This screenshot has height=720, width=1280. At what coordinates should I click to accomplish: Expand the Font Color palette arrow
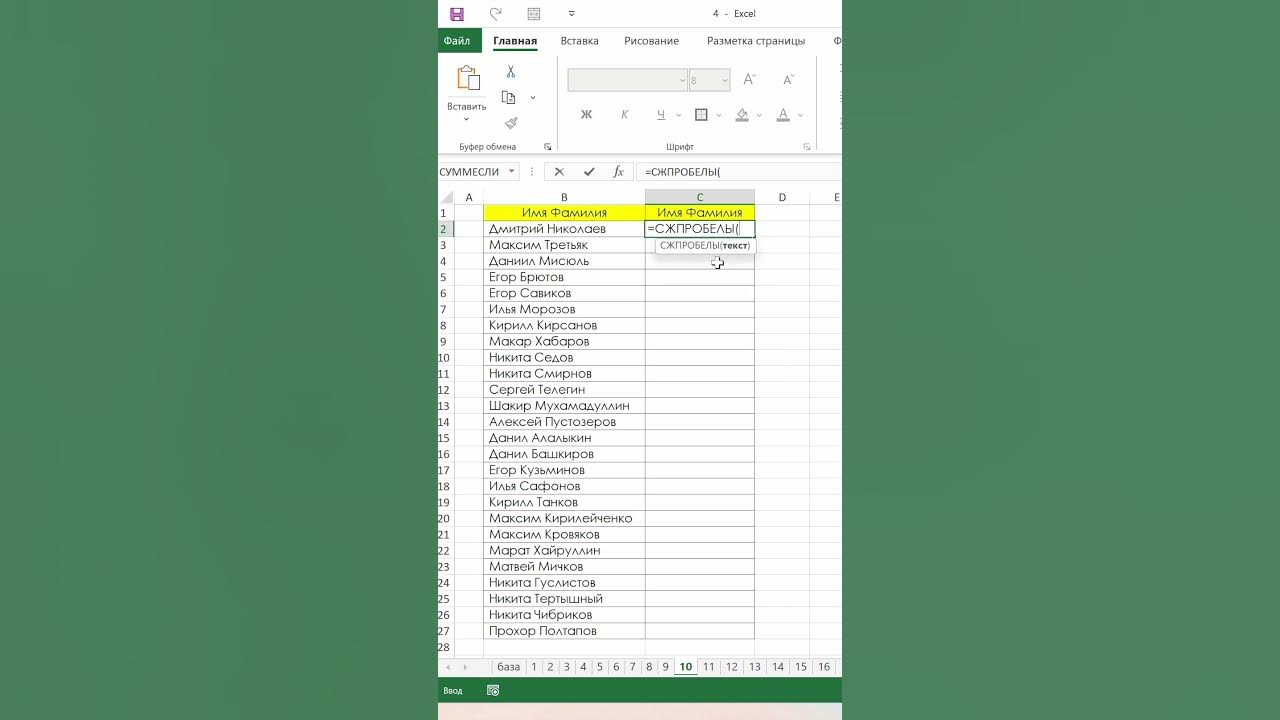click(x=801, y=115)
